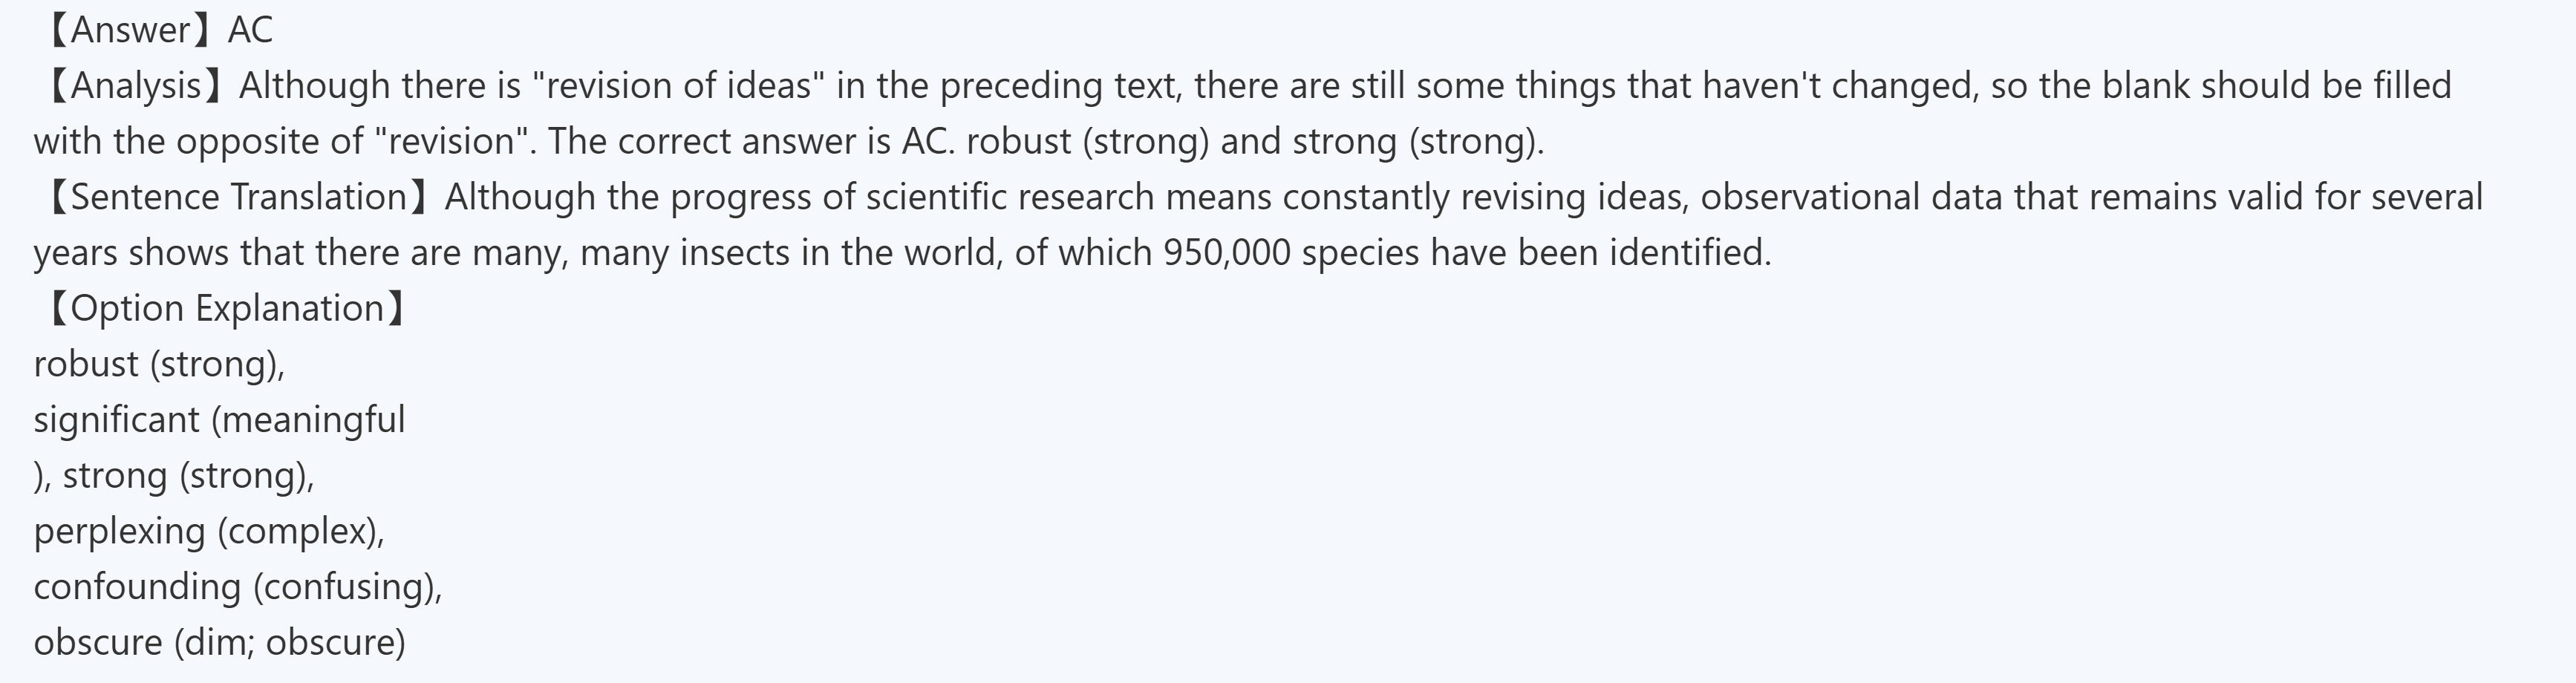Click the option line "perplexing (complex),"
The image size is (2576, 683).
pos(209,530)
